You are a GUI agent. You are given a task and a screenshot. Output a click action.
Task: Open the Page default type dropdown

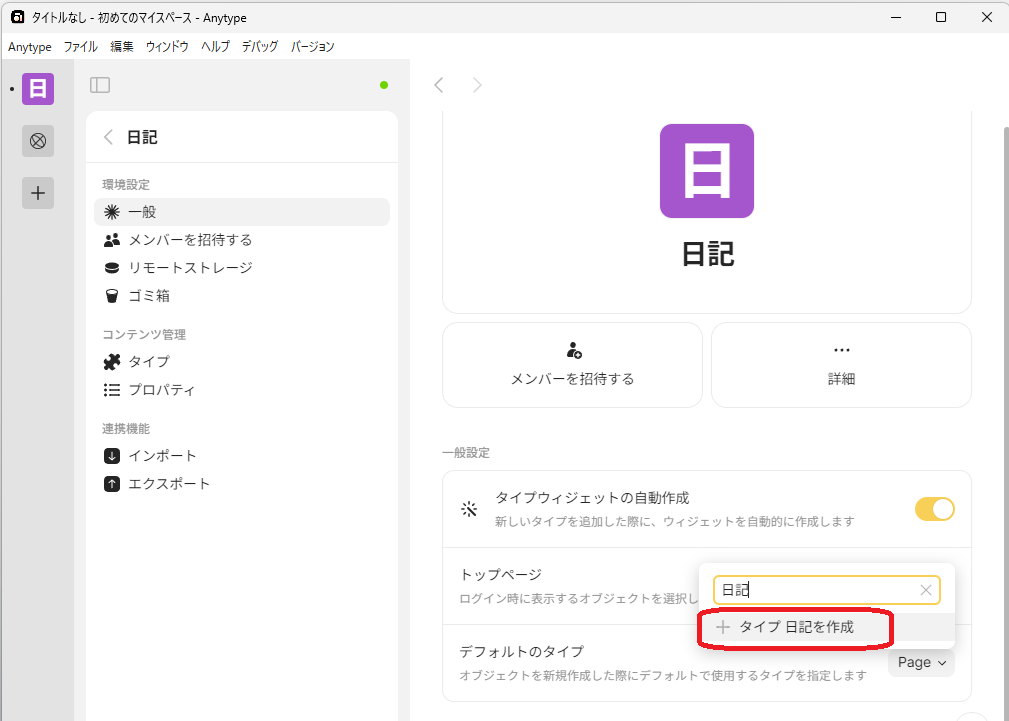(921, 662)
